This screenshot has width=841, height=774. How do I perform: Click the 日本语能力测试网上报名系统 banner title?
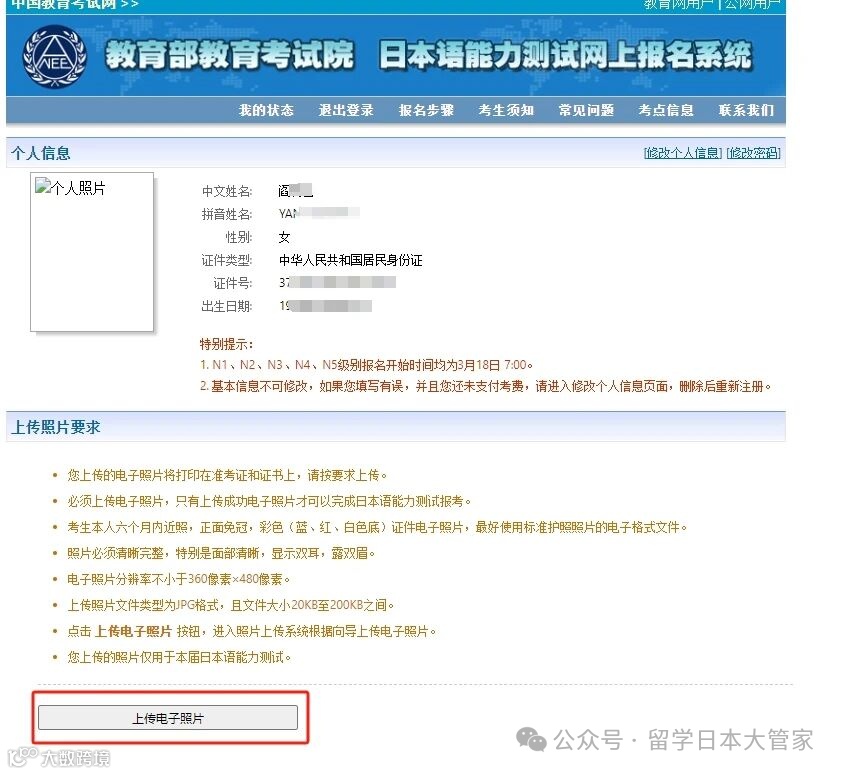pos(565,55)
